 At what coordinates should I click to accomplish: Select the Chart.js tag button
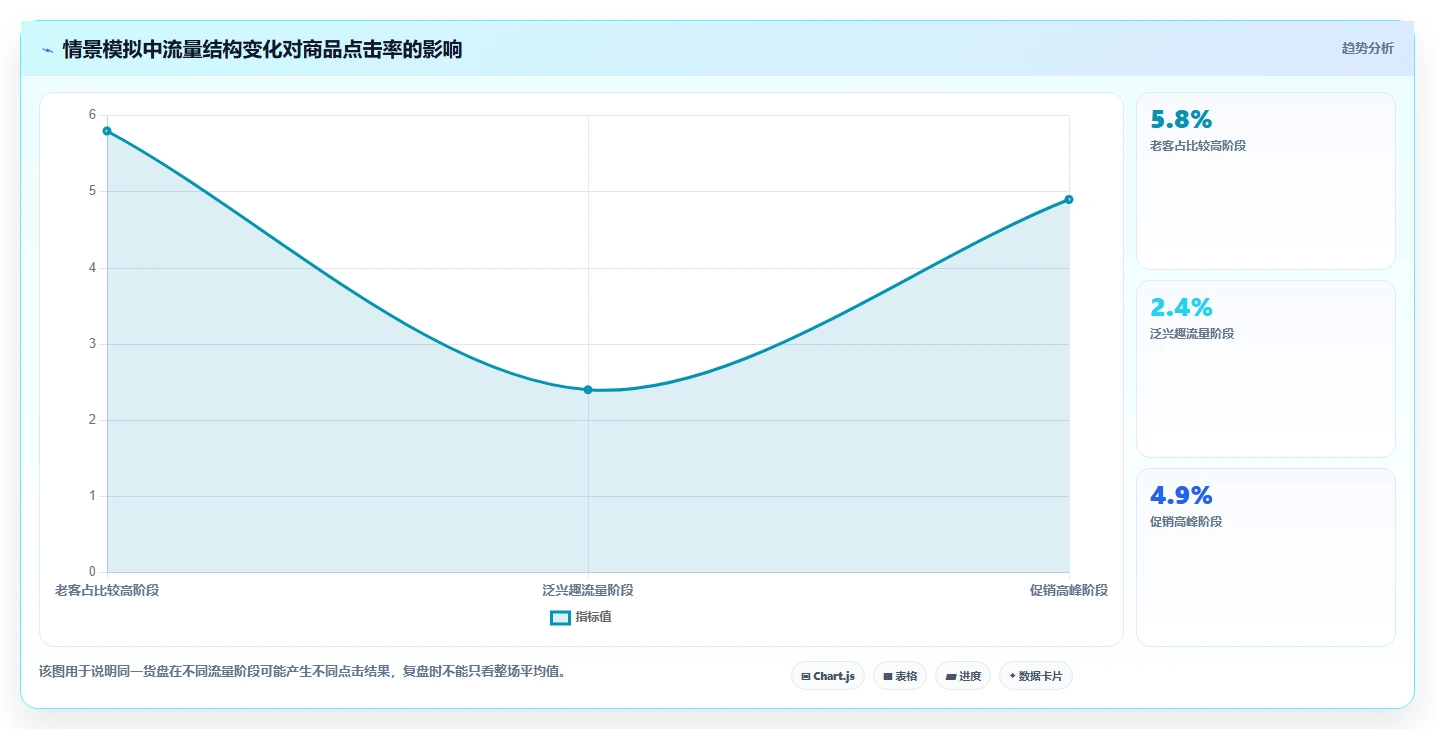pos(828,676)
